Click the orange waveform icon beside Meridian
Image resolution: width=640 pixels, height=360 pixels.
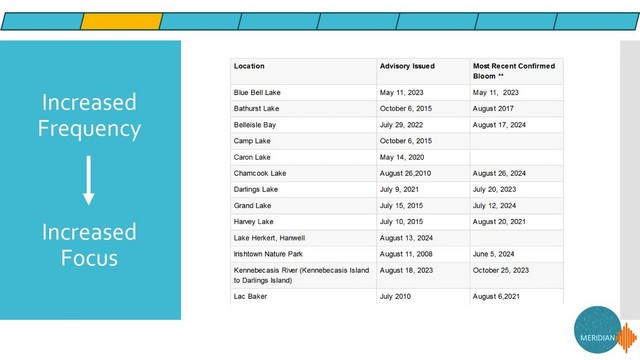(627, 338)
